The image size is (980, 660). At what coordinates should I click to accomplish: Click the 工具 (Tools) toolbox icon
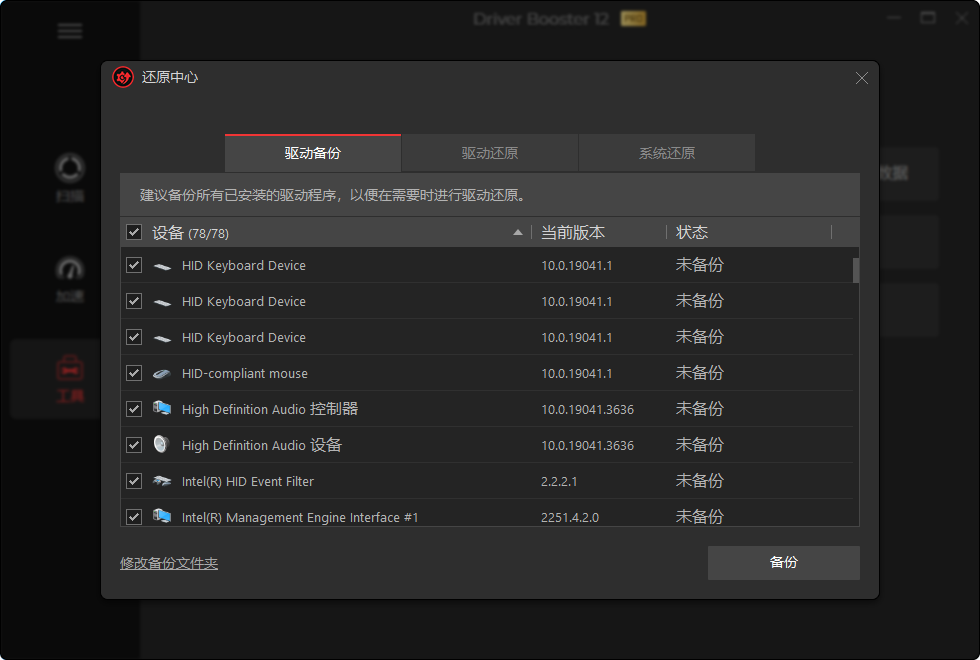pos(70,368)
